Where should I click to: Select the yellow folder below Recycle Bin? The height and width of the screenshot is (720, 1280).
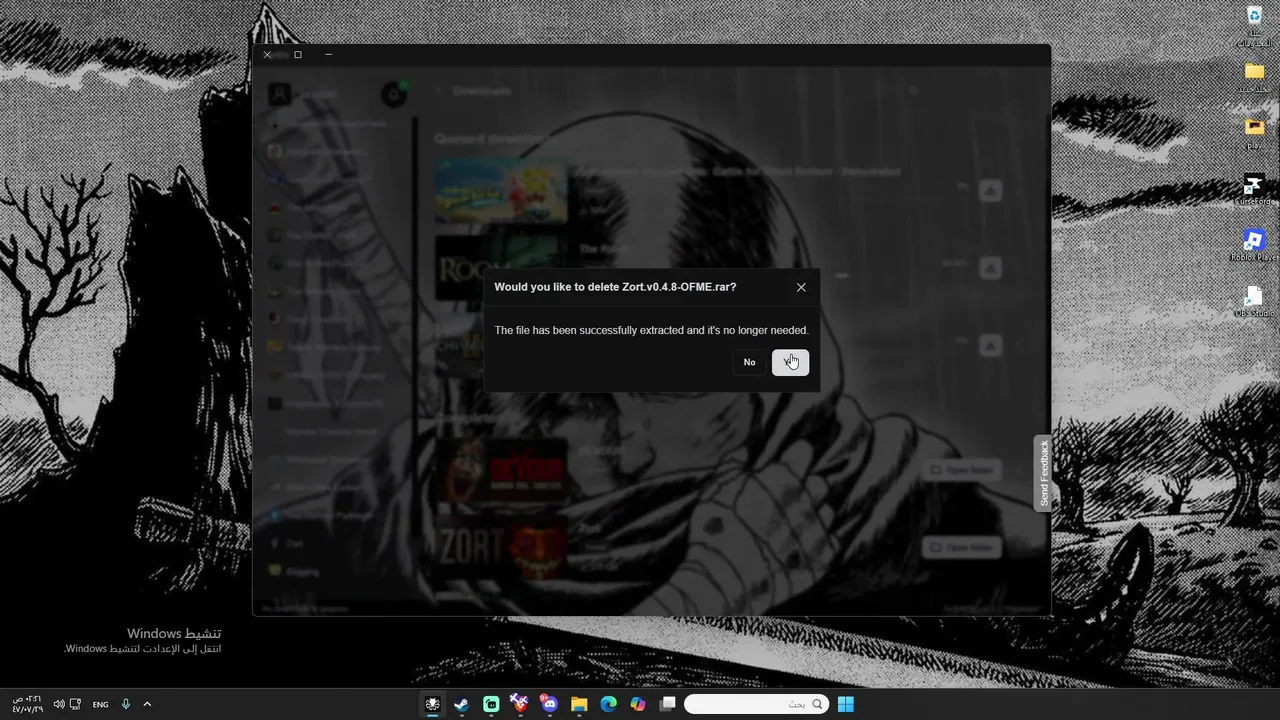click(x=1254, y=78)
